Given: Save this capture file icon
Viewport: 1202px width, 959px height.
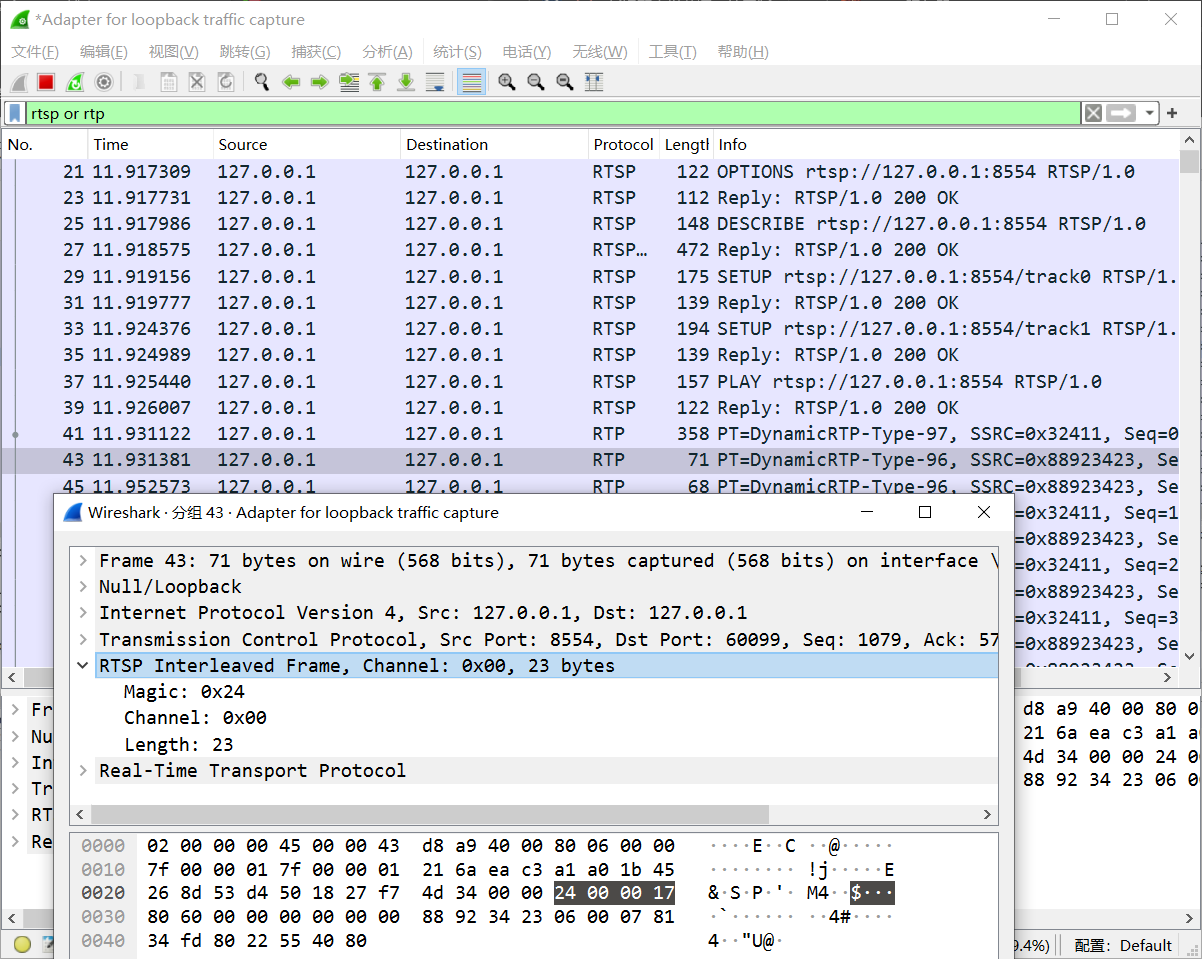Looking at the screenshot, I should pyautogui.click(x=168, y=82).
